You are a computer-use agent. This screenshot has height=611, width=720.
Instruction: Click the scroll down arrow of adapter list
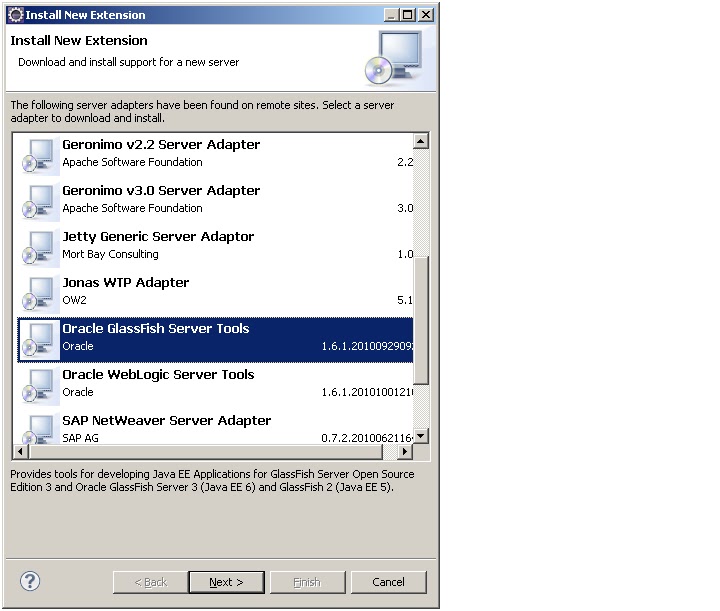421,436
